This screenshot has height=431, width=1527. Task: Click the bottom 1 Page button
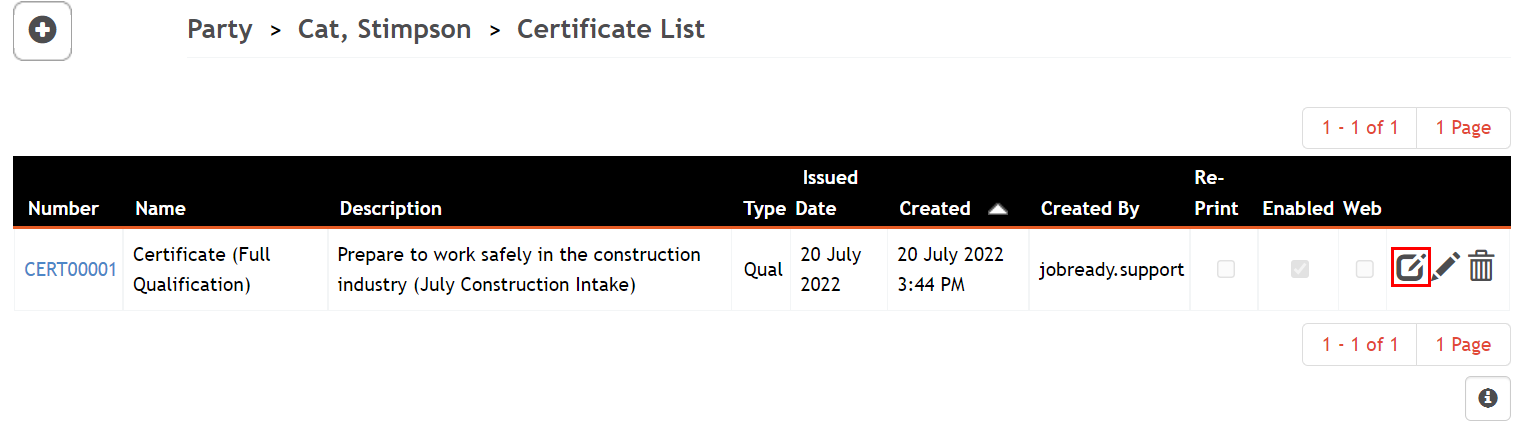point(1463,345)
